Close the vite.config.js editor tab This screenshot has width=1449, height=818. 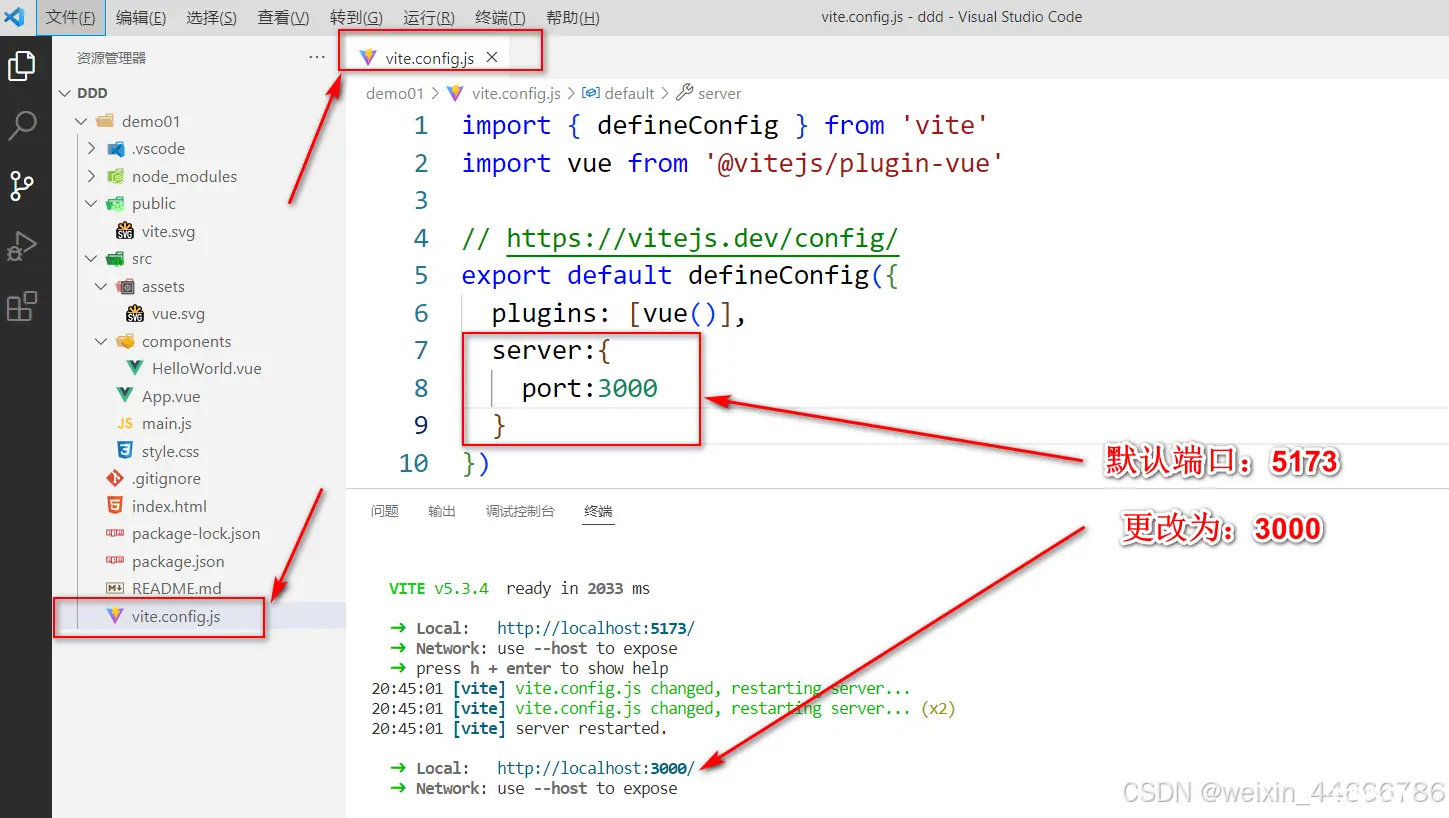pos(491,58)
